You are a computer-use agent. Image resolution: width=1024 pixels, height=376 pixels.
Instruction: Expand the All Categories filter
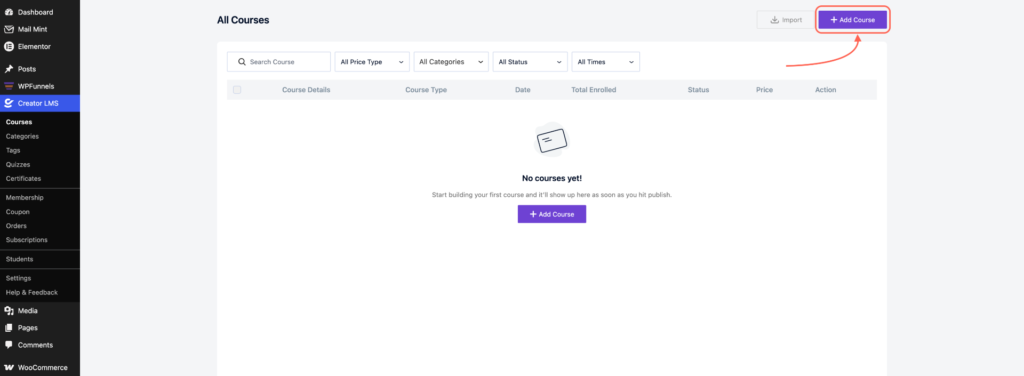pos(451,62)
